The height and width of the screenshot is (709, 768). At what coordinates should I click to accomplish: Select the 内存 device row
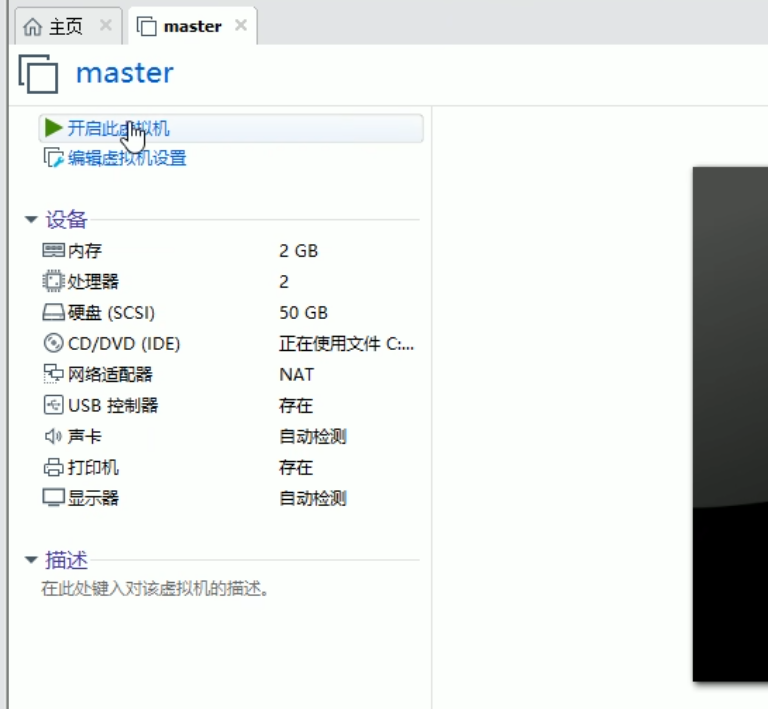click(x=229, y=251)
